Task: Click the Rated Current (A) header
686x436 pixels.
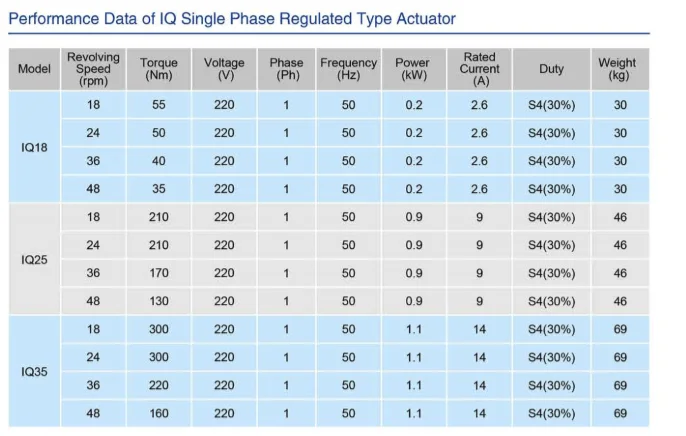Action: coord(479,69)
